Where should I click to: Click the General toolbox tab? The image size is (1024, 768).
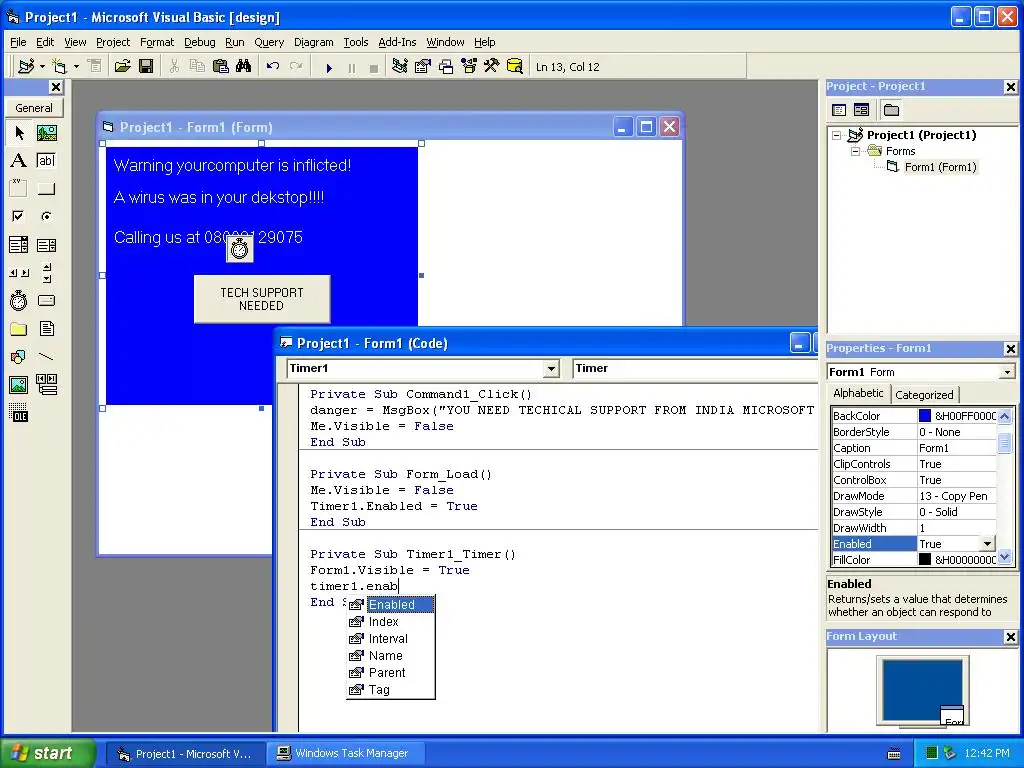click(34, 108)
